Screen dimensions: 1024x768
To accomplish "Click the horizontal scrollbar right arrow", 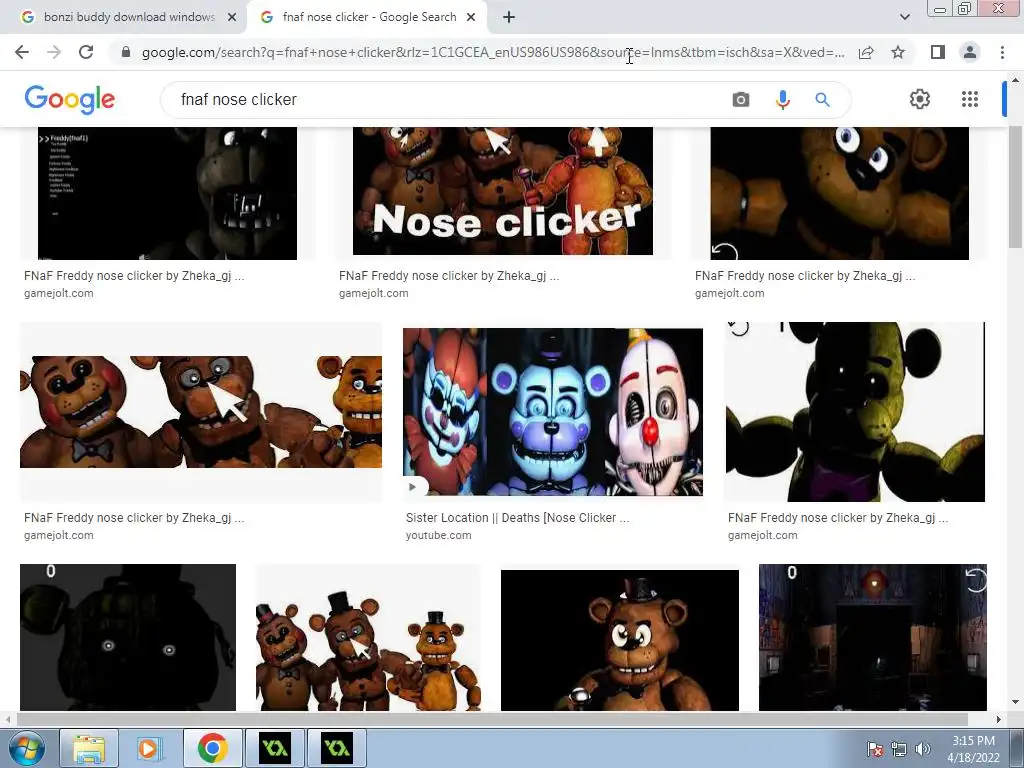I will pos(999,719).
